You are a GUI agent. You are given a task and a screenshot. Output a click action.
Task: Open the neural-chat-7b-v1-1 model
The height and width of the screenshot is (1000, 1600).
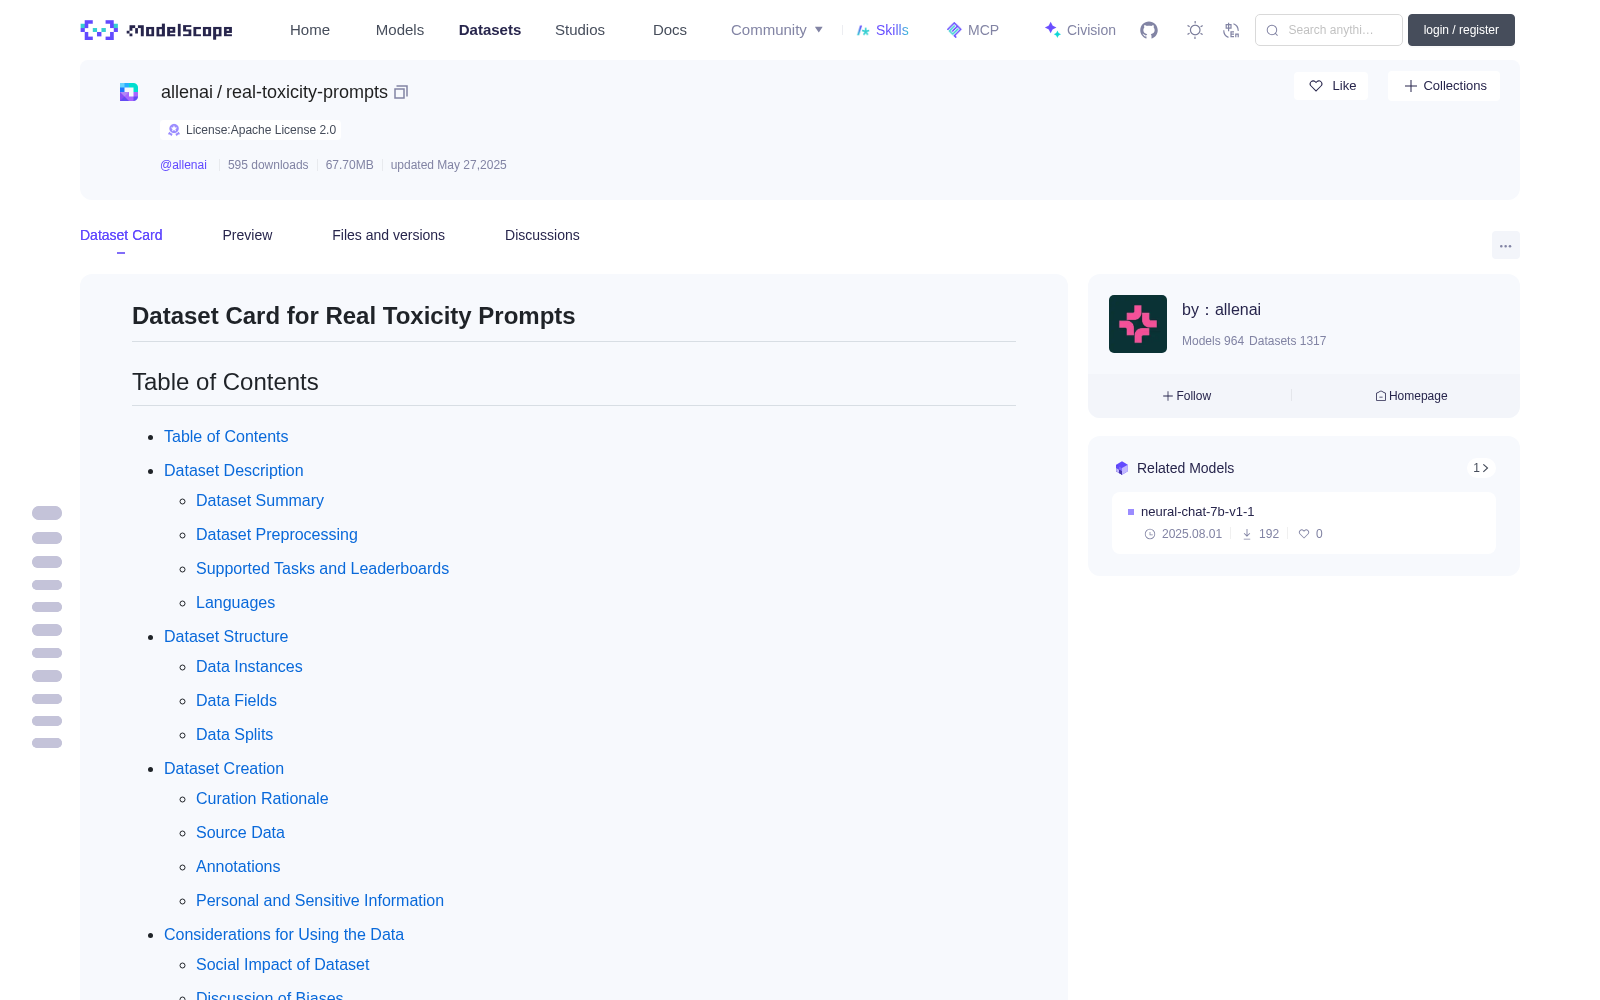pos(1197,512)
